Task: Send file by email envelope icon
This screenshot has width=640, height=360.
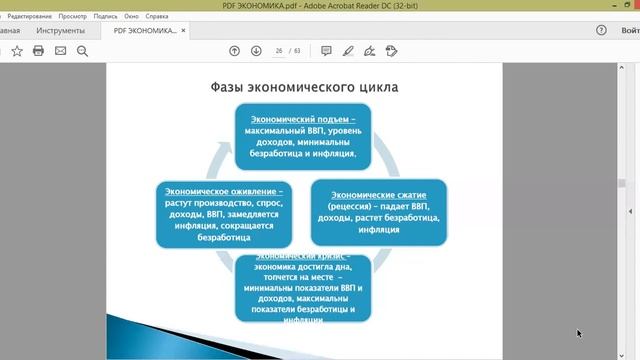Action: pyautogui.click(x=60, y=51)
